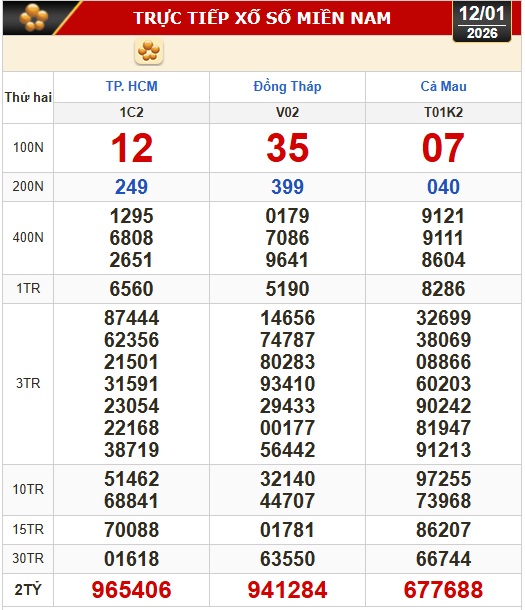Click the 100N prize label

28,147
